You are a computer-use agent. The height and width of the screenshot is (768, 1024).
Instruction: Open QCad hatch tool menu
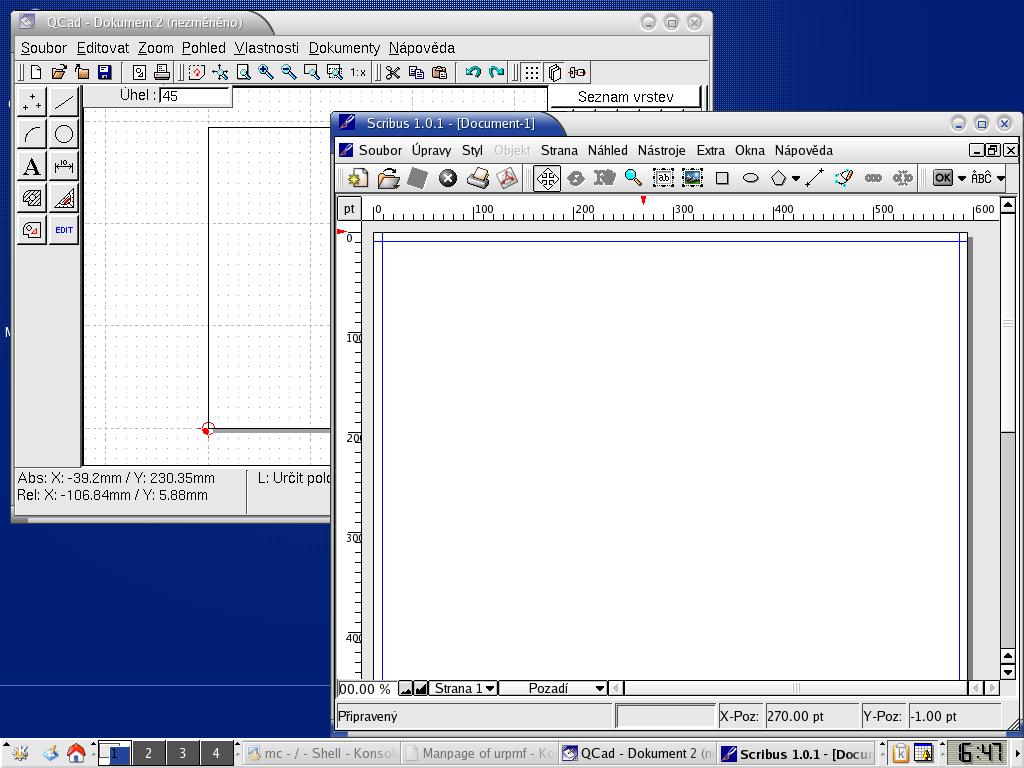(31, 198)
